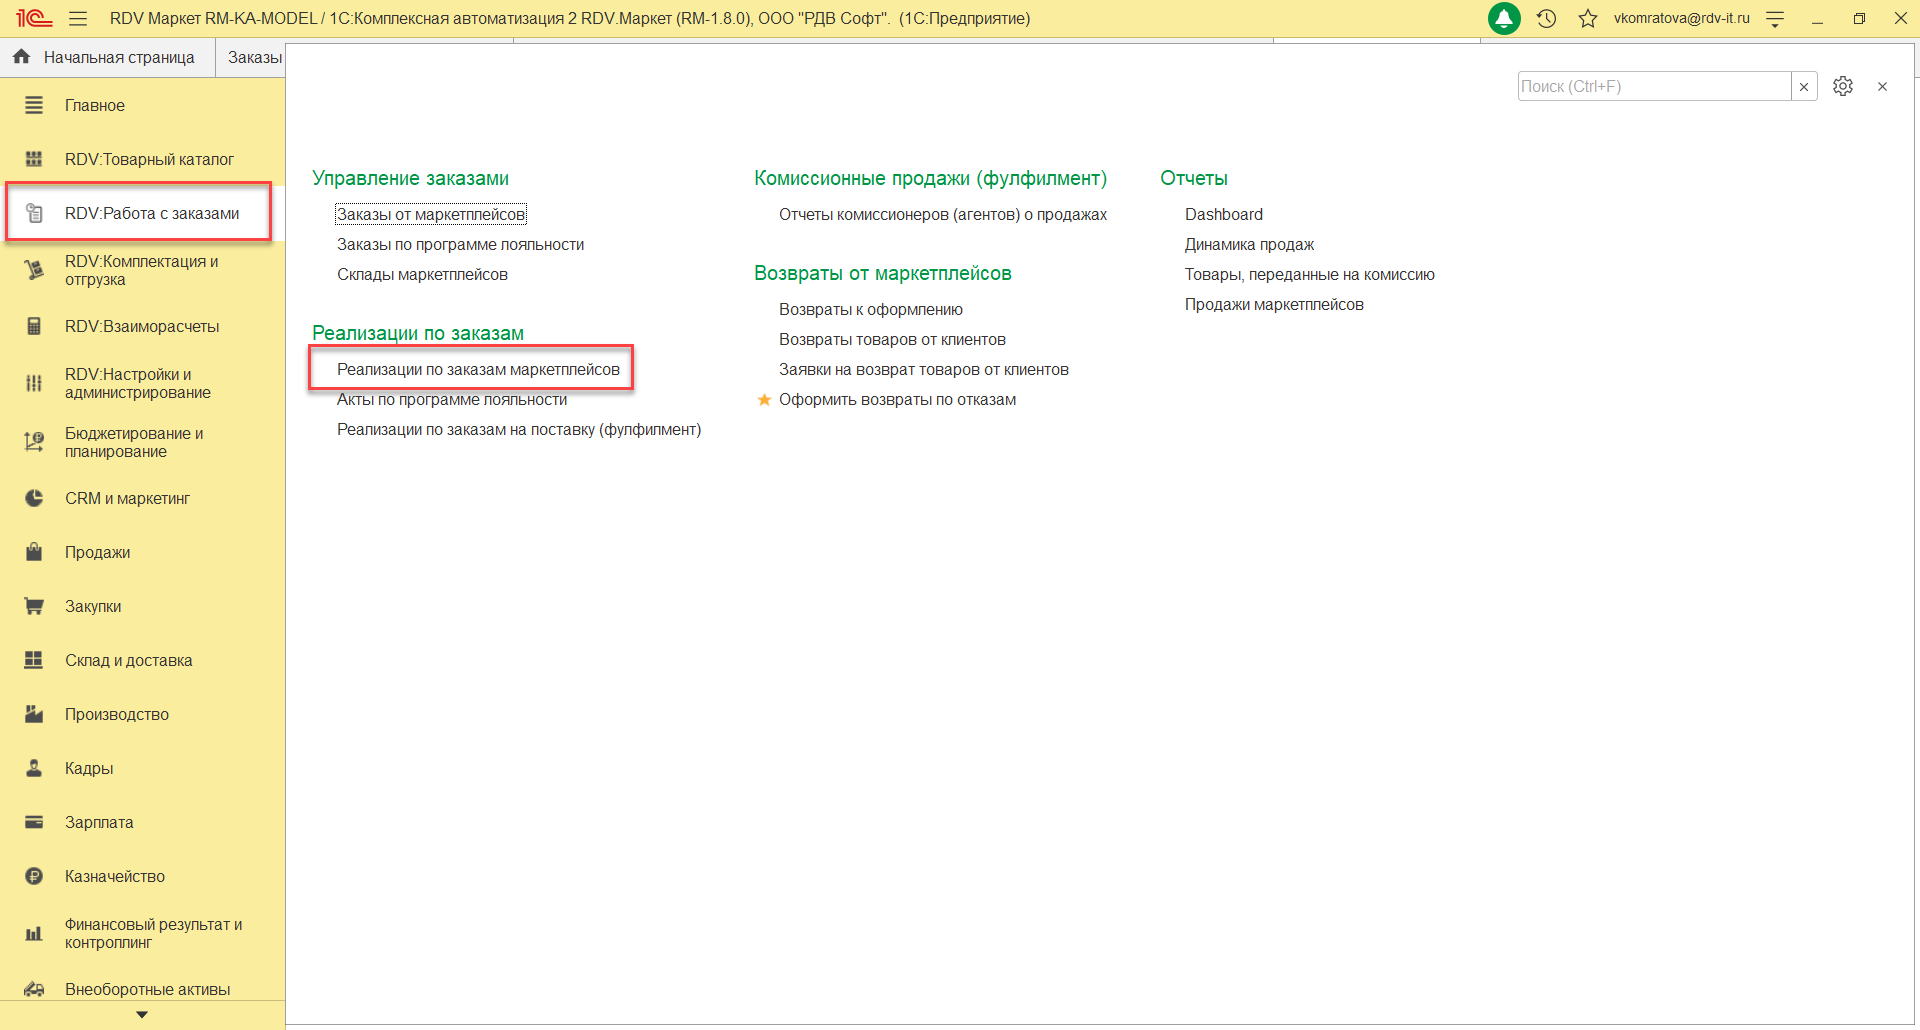Click the Внеоборотные активы icon
Image resolution: width=1920 pixels, height=1030 pixels.
coord(34,989)
